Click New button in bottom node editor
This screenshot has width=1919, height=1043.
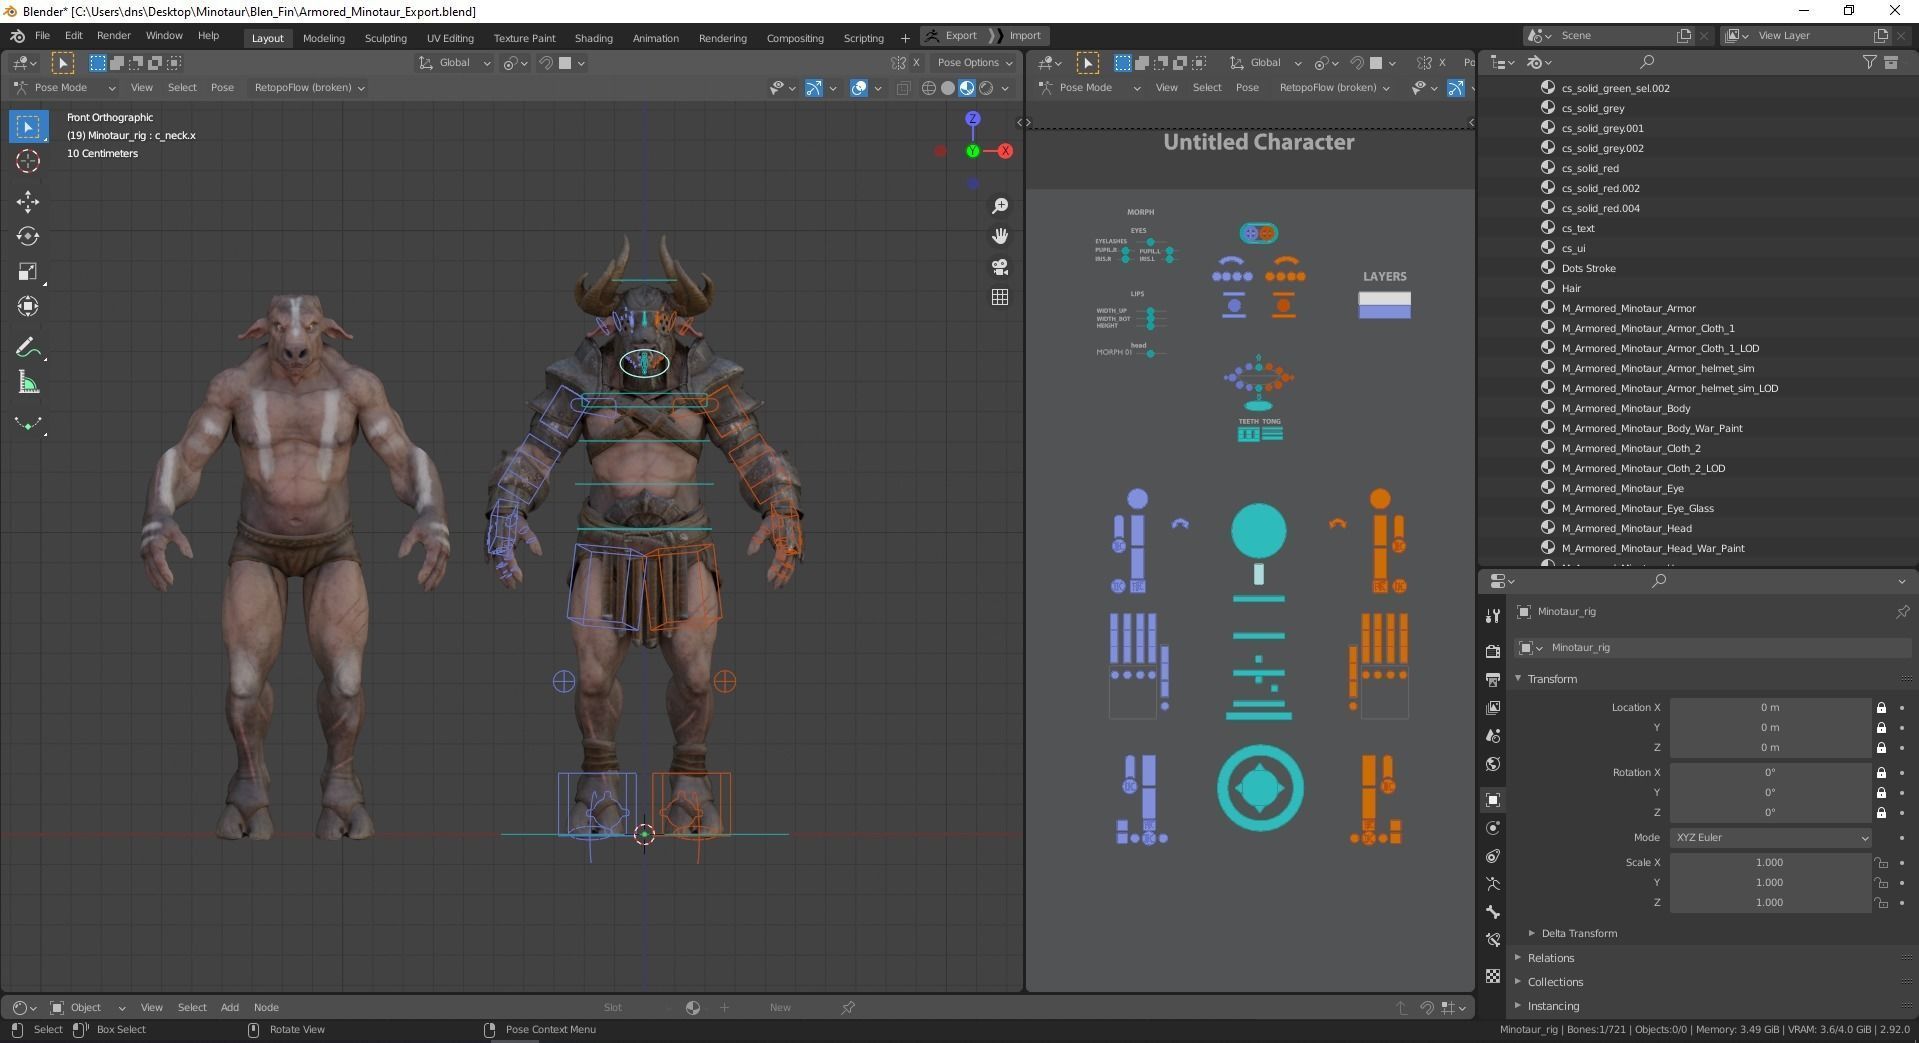point(780,1008)
